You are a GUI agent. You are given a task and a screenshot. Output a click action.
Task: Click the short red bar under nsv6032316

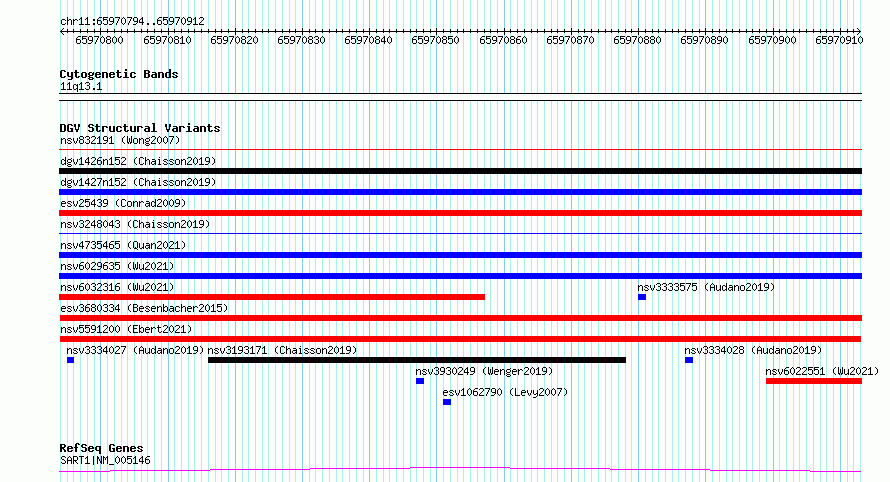tap(272, 297)
